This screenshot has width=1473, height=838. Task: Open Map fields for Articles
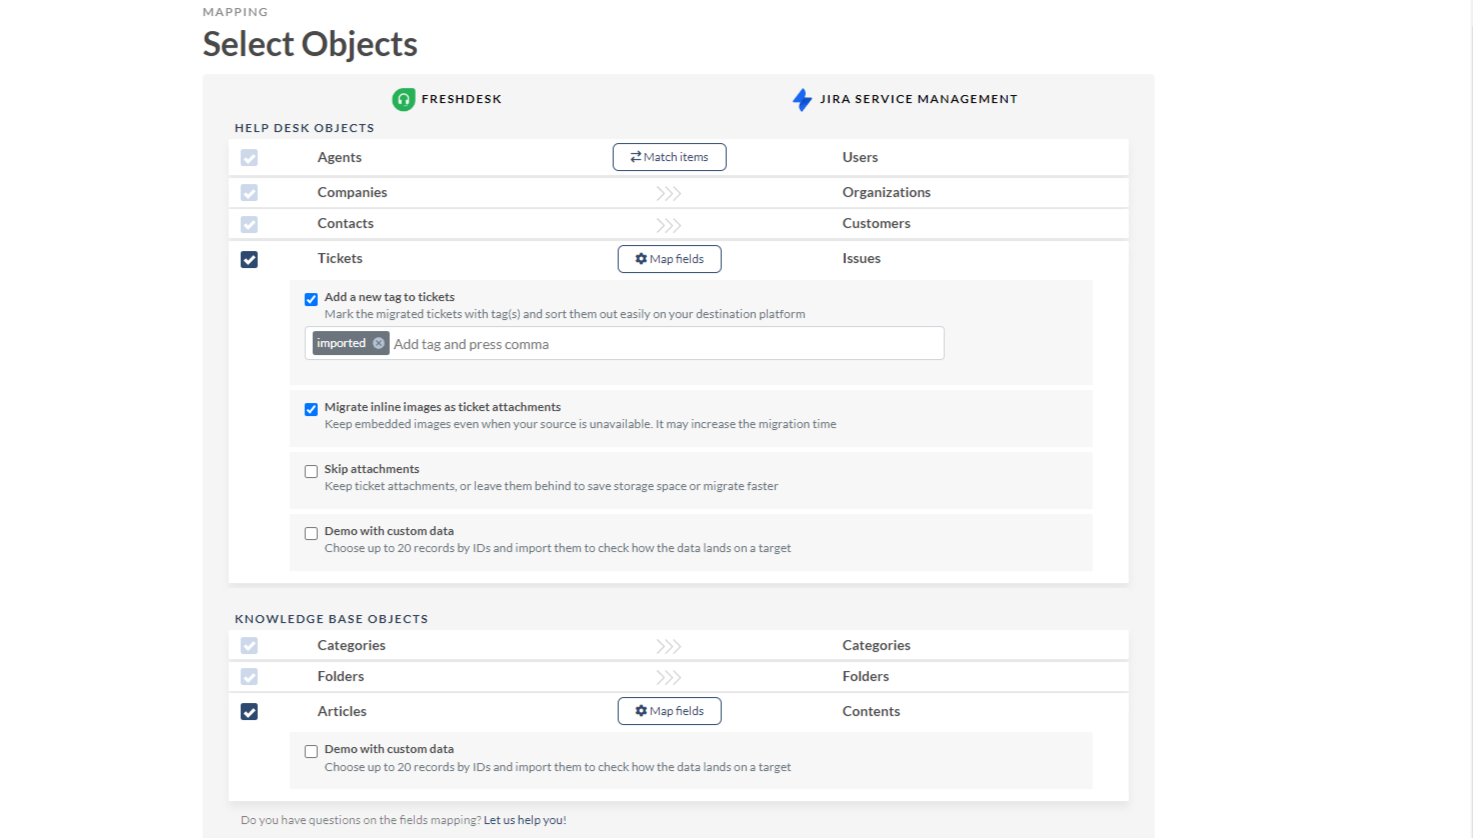pos(669,711)
